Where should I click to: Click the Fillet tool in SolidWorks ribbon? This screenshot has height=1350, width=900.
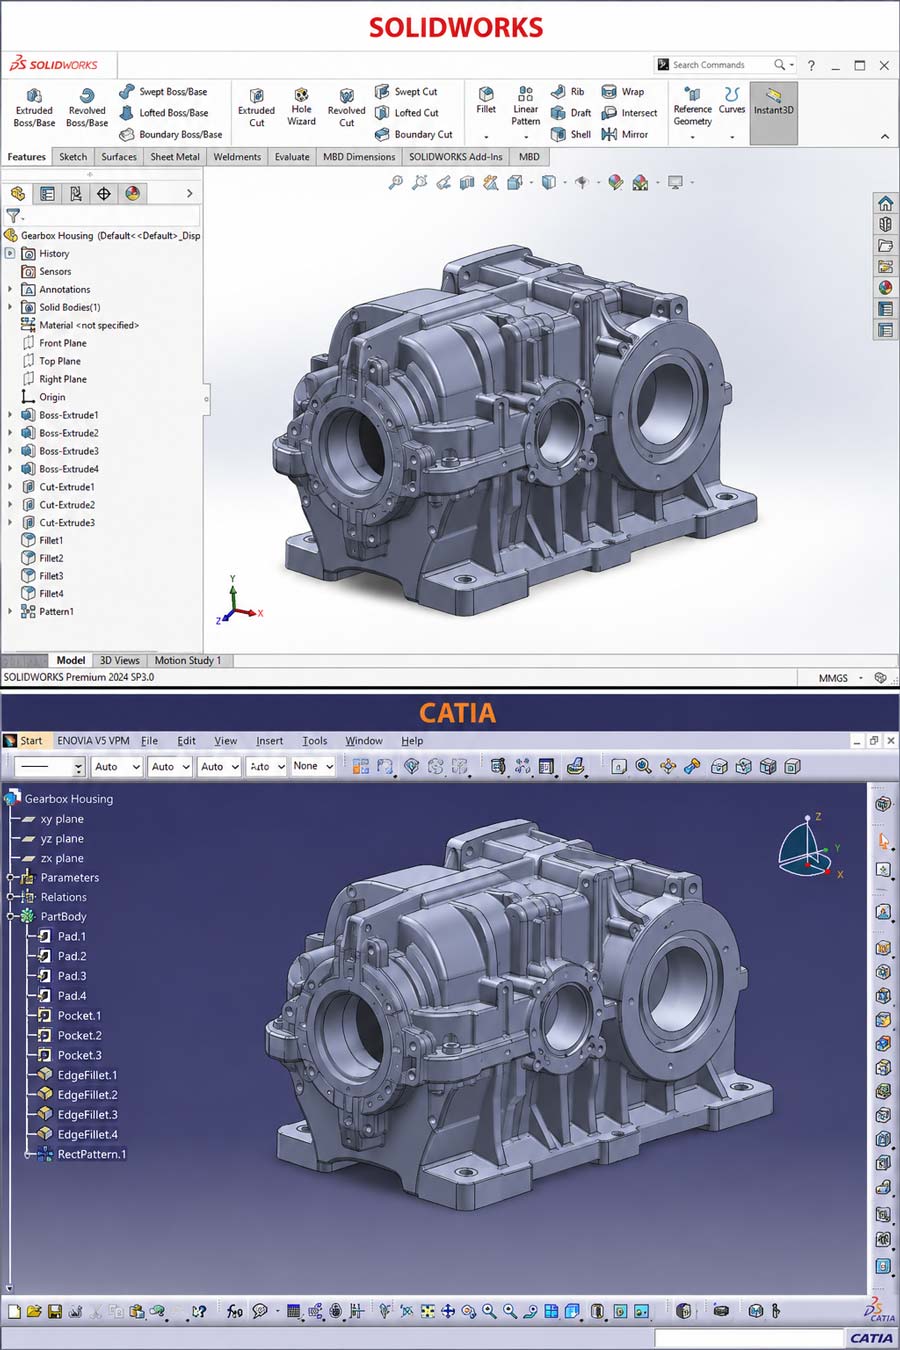click(x=486, y=101)
